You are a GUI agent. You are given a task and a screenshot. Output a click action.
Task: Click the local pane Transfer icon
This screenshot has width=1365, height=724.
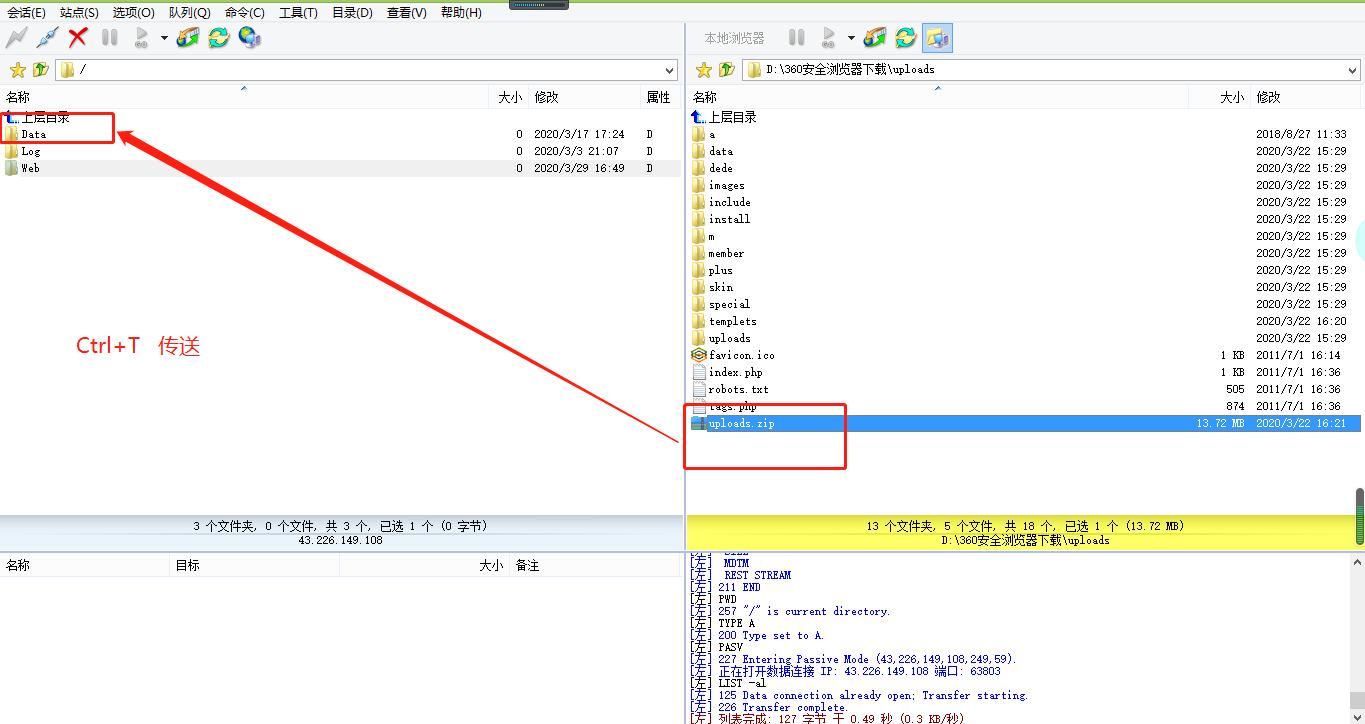(x=875, y=38)
